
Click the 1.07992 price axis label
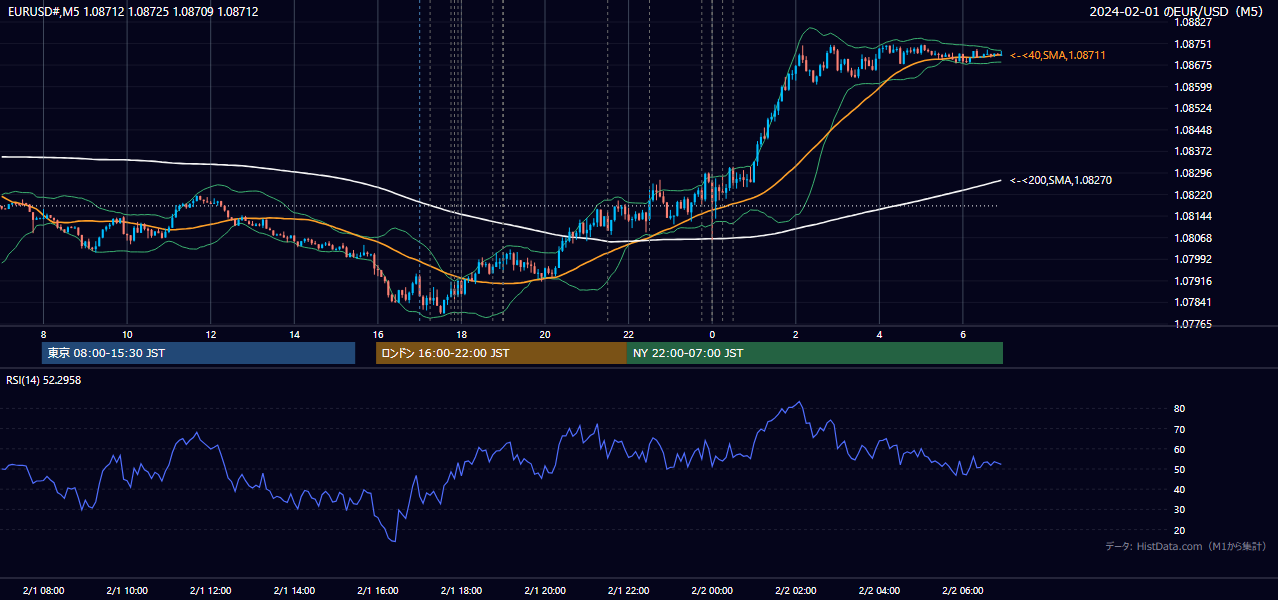pos(1194,259)
